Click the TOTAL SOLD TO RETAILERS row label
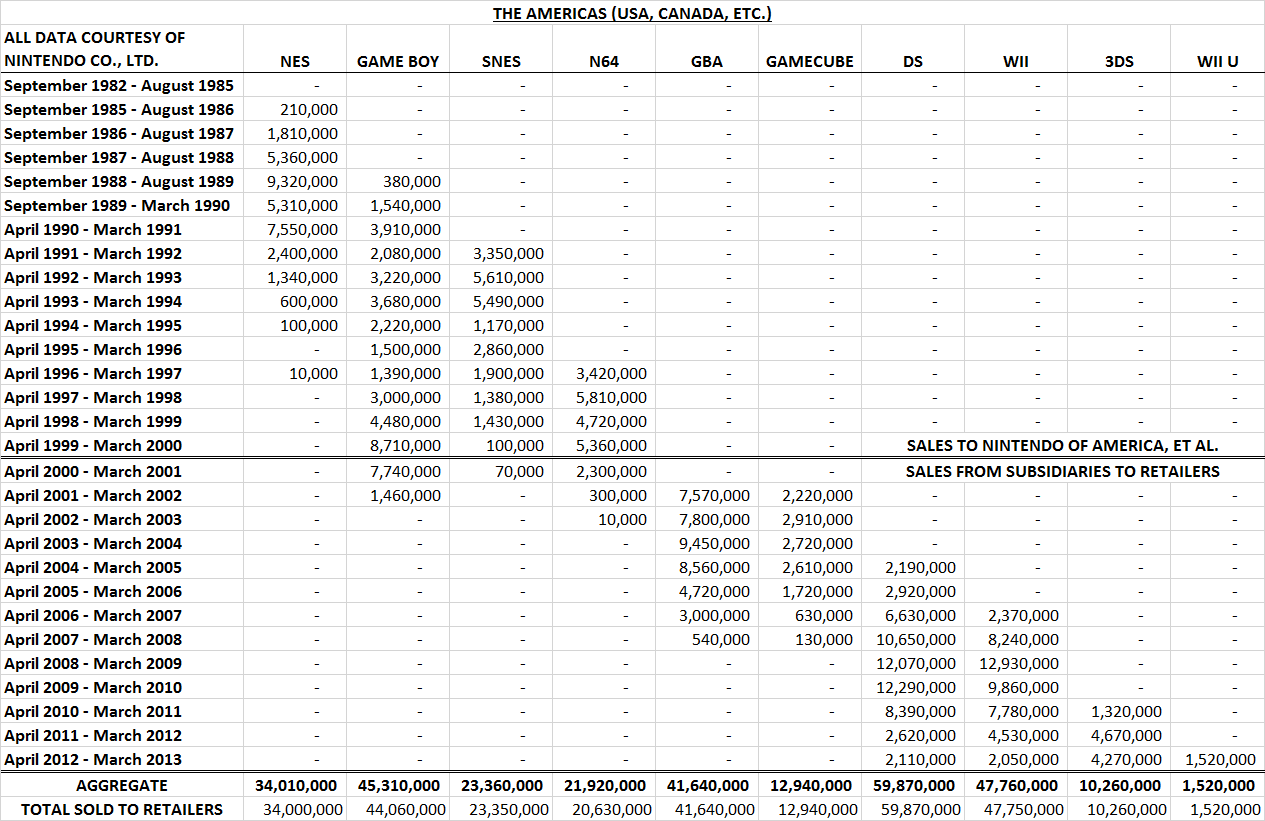Viewport: 1265px width, 821px height. [122, 809]
